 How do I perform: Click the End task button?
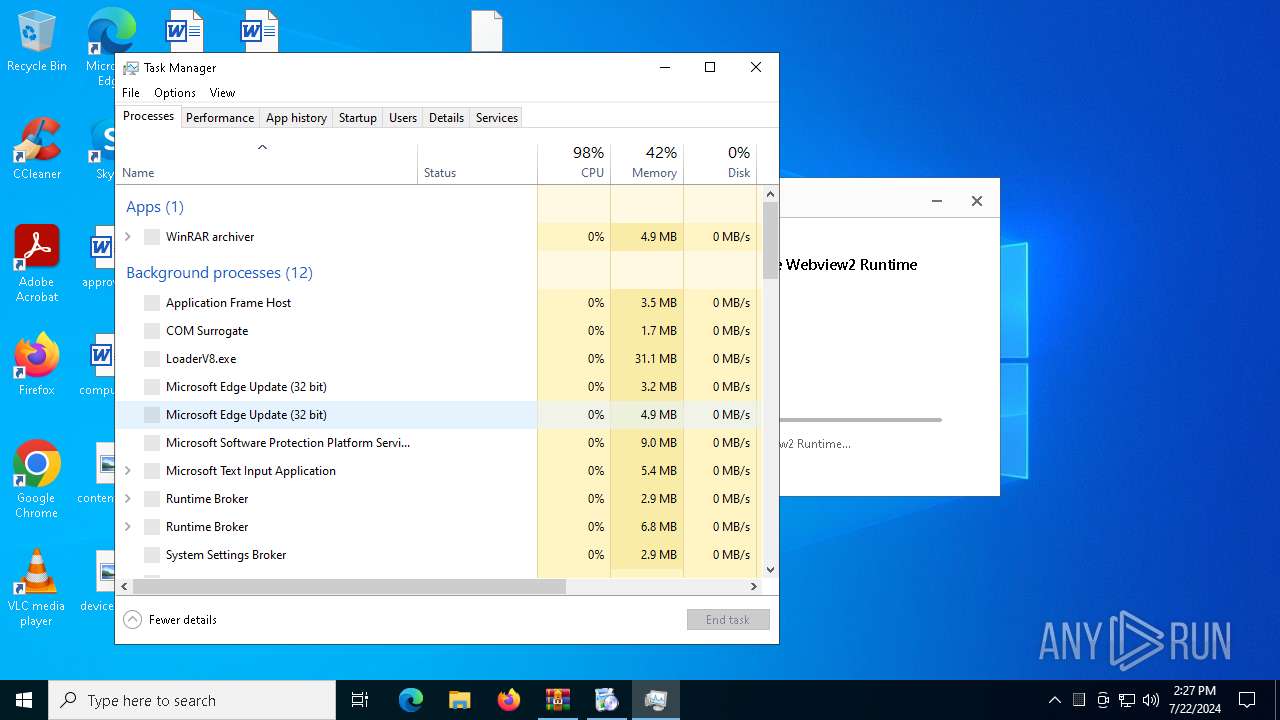728,620
